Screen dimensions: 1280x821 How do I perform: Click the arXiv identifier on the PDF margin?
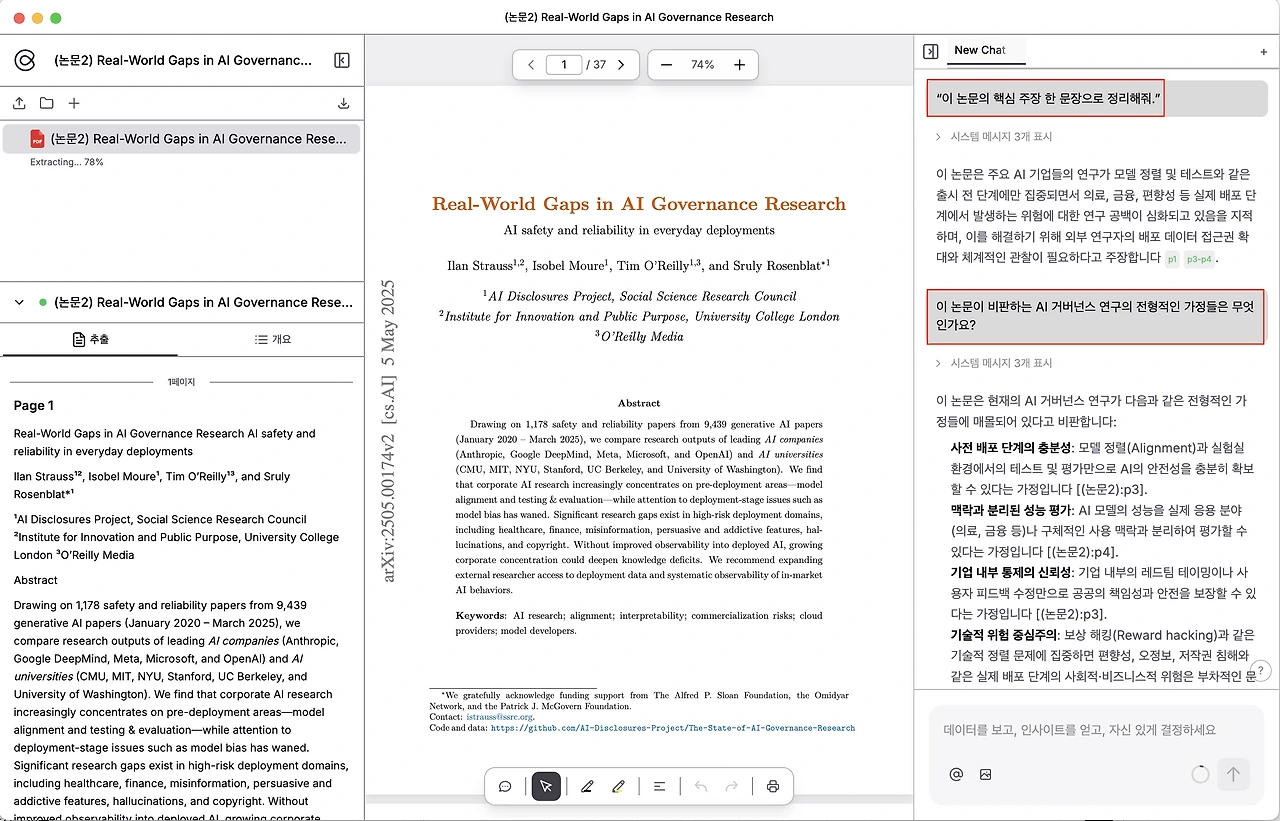(389, 431)
